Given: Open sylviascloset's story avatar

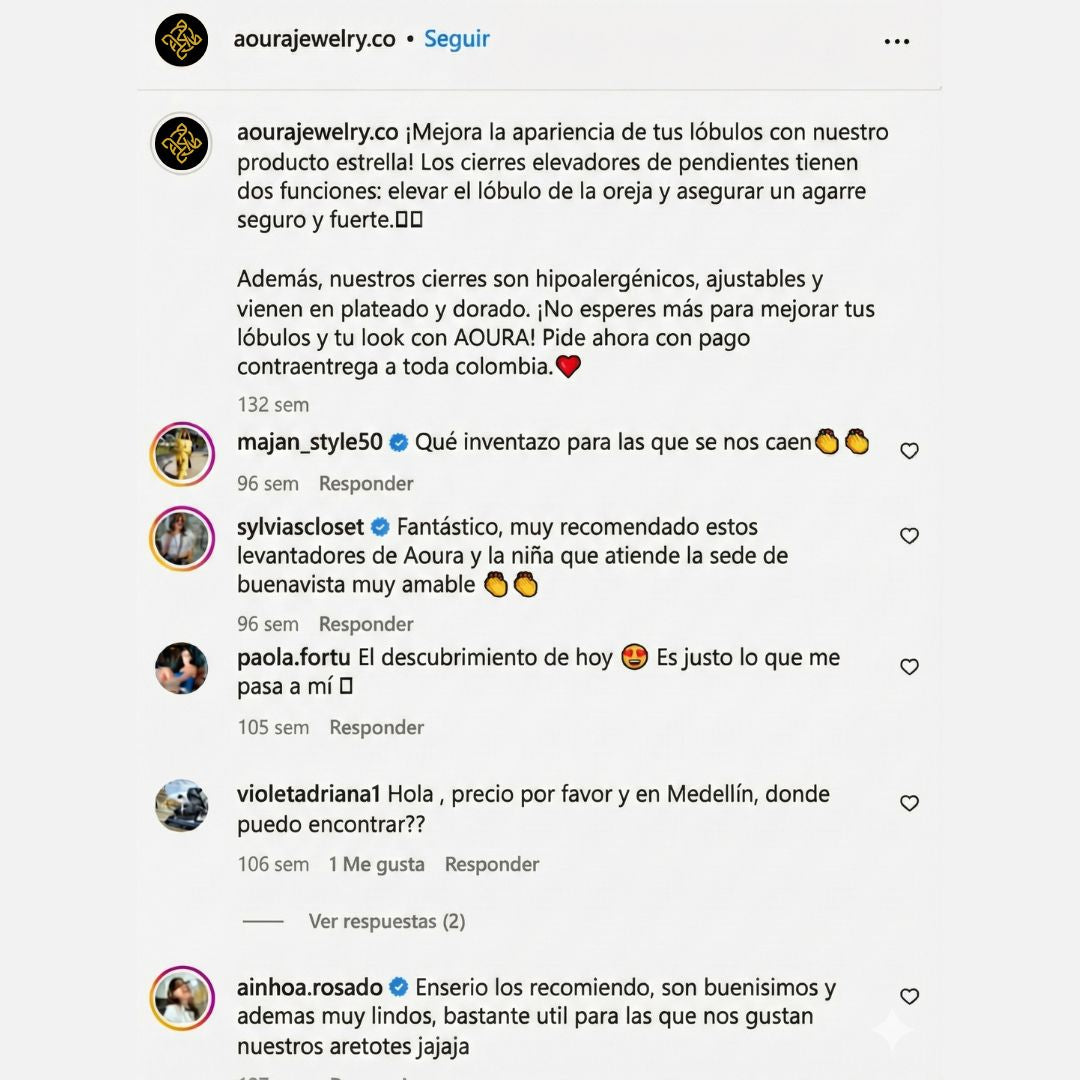Looking at the screenshot, I should coord(182,539).
